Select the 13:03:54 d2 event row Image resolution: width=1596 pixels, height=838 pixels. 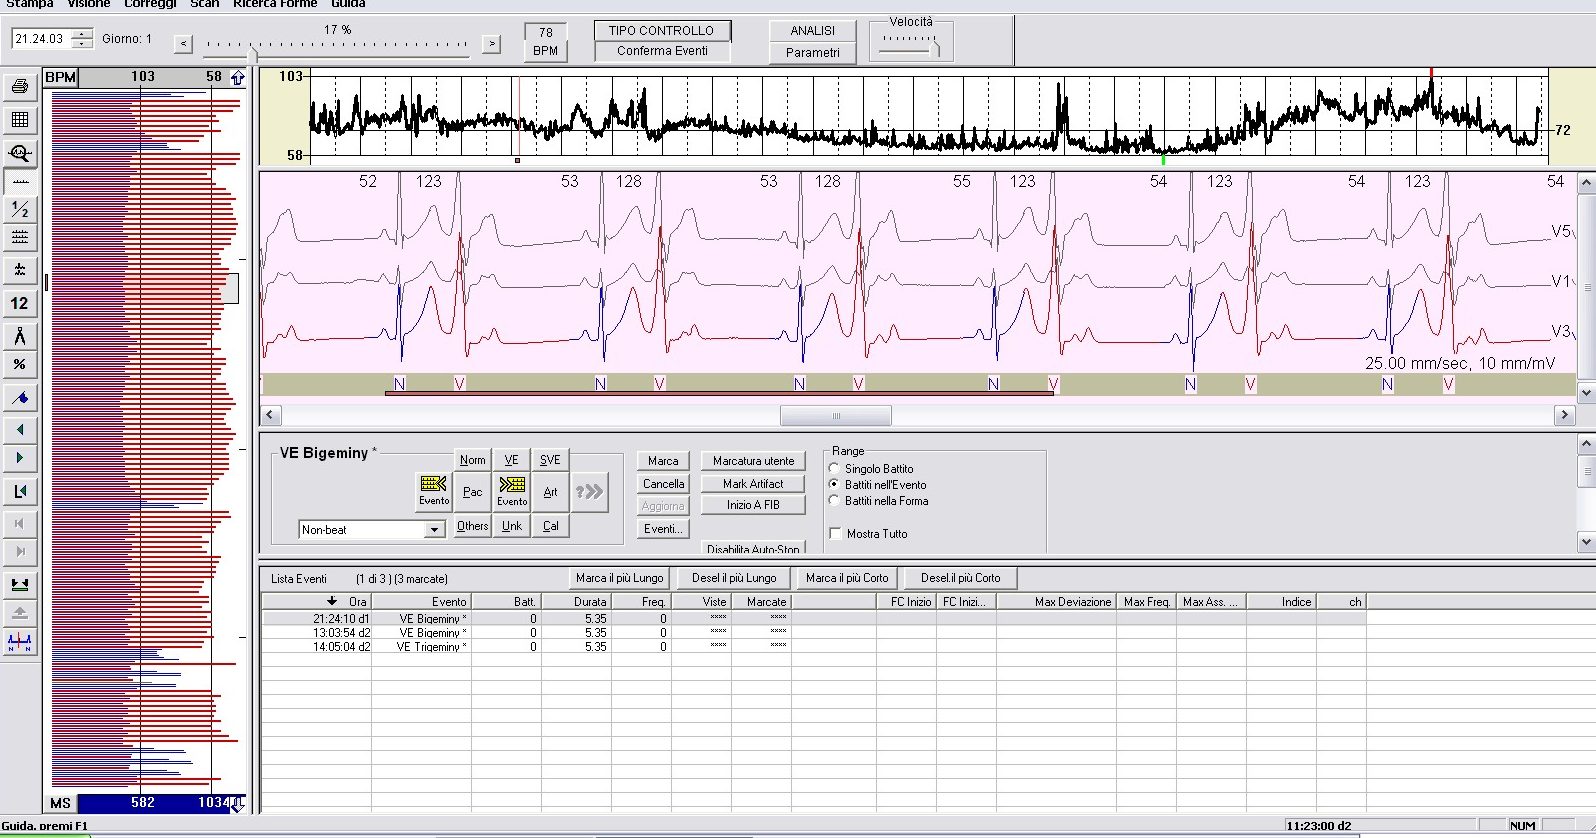[814, 633]
